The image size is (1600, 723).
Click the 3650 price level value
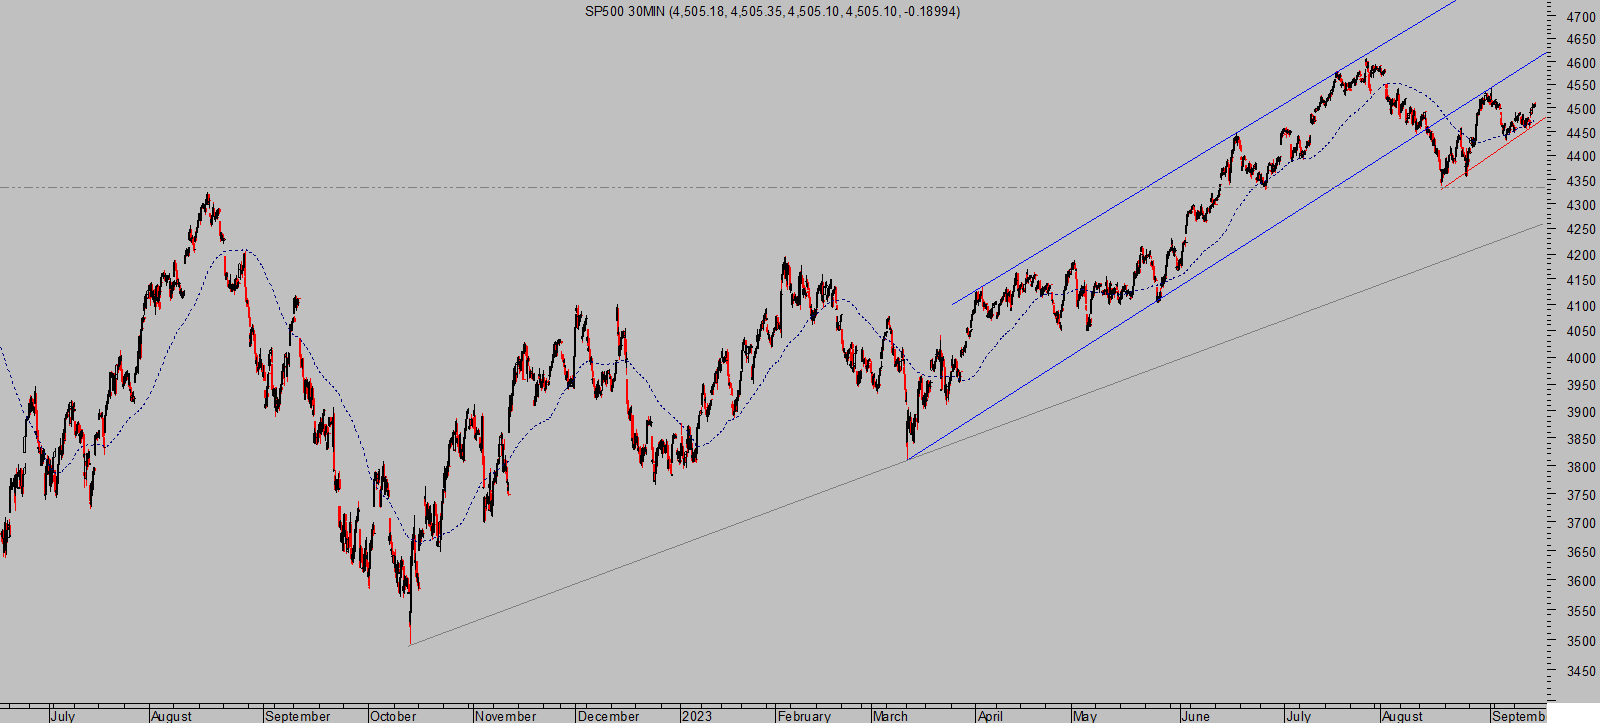[1581, 552]
